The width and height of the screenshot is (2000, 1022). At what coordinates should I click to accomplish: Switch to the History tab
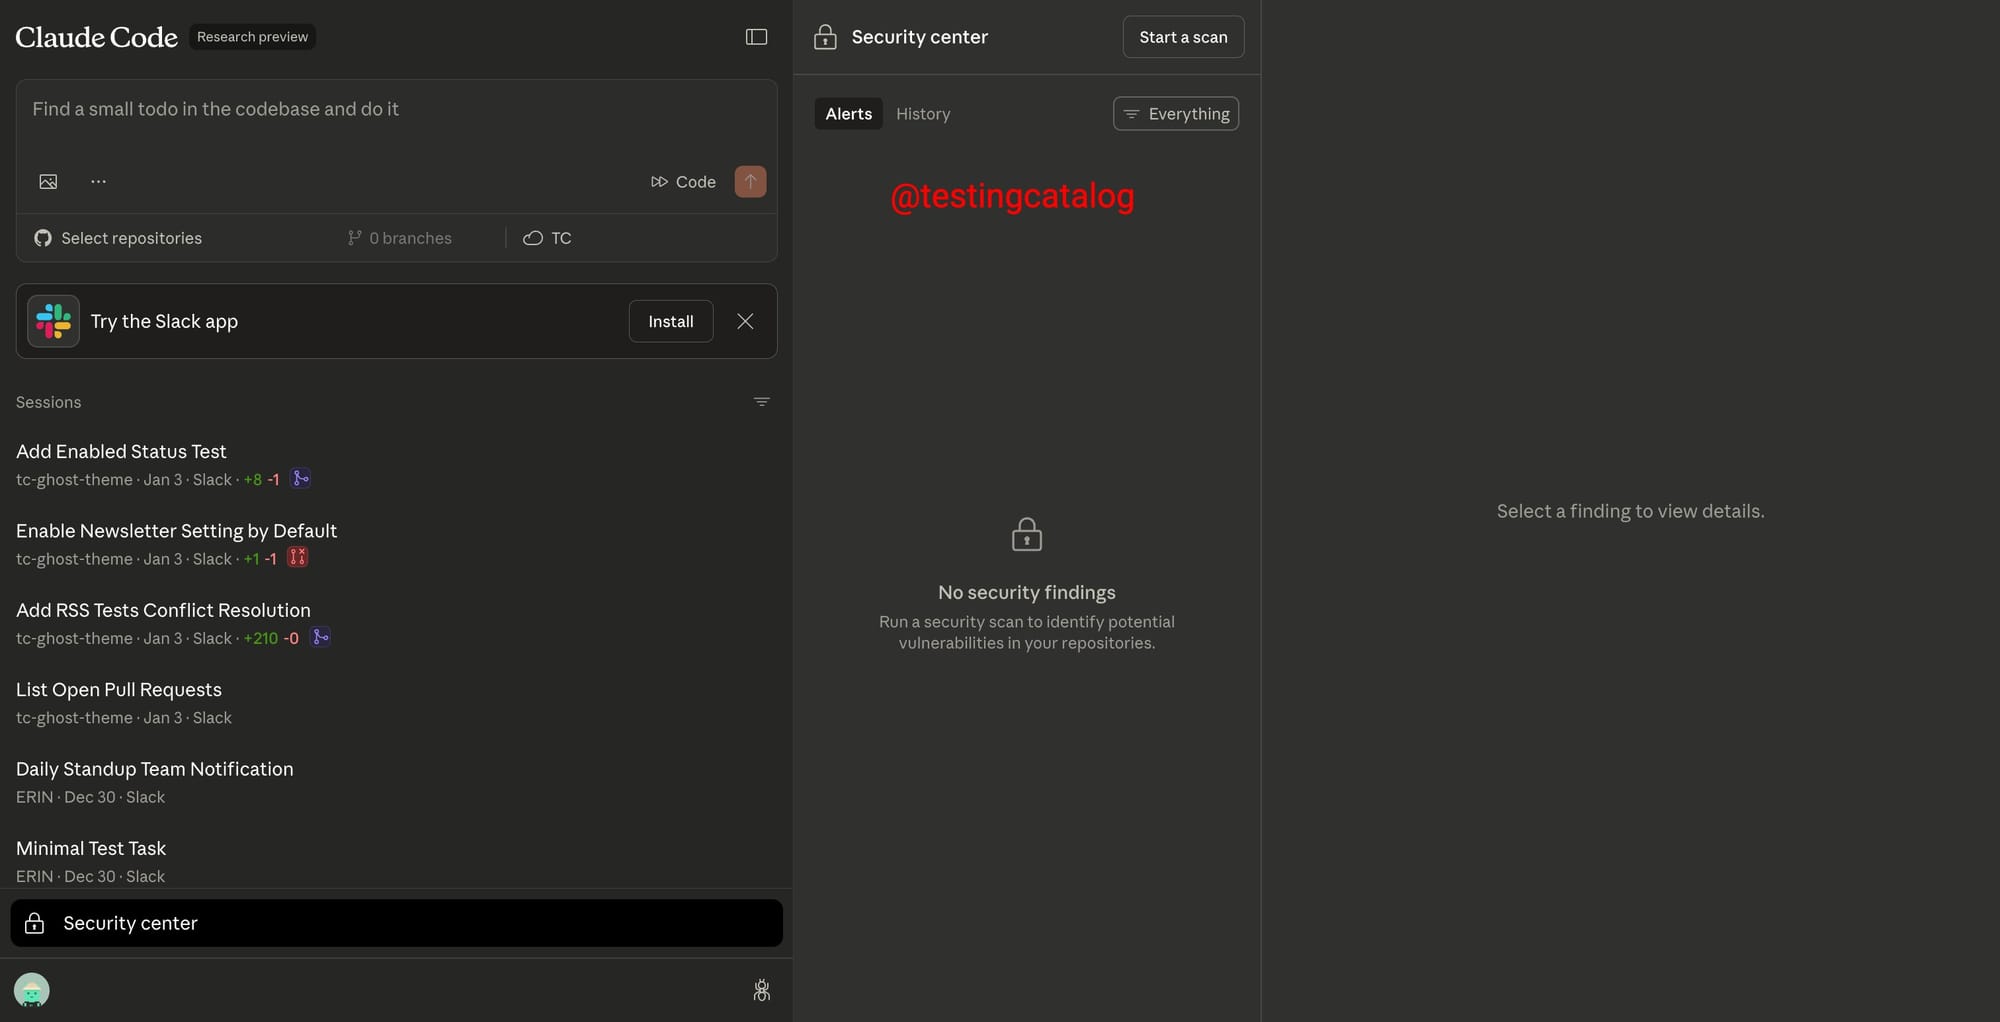(922, 114)
